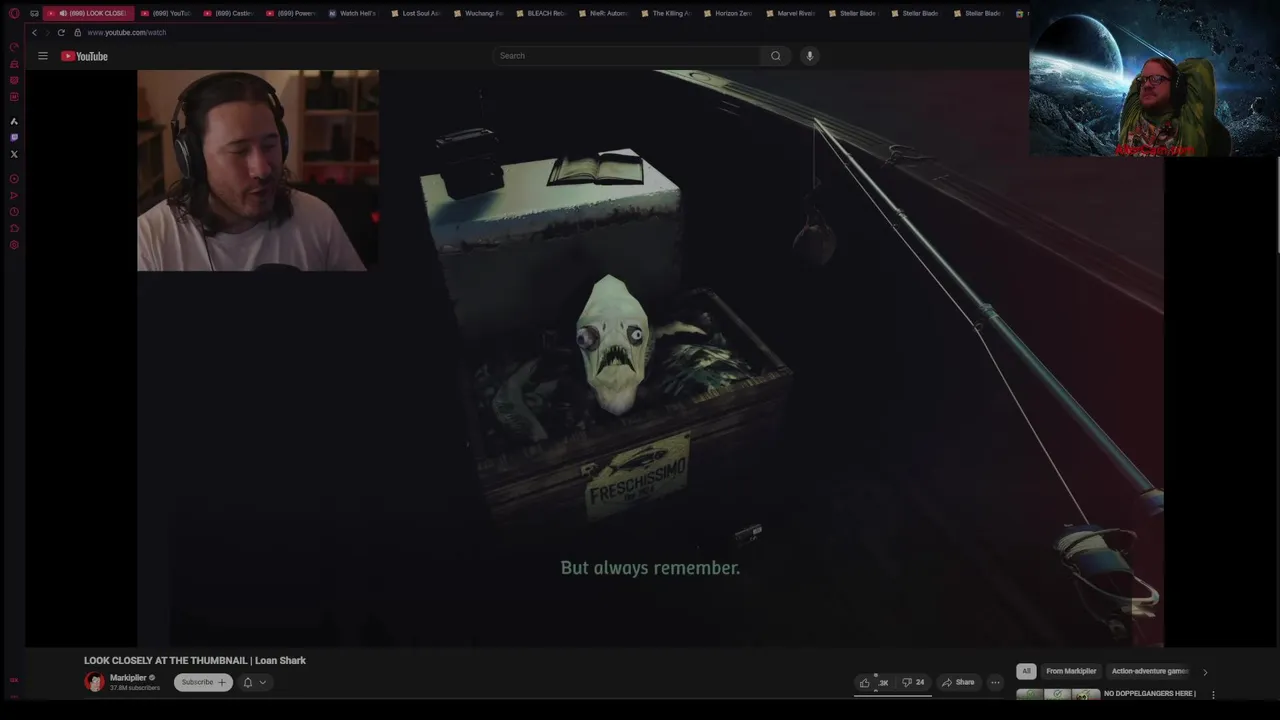
Task: Open the YouTube hamburger guide menu
Action: (43, 56)
